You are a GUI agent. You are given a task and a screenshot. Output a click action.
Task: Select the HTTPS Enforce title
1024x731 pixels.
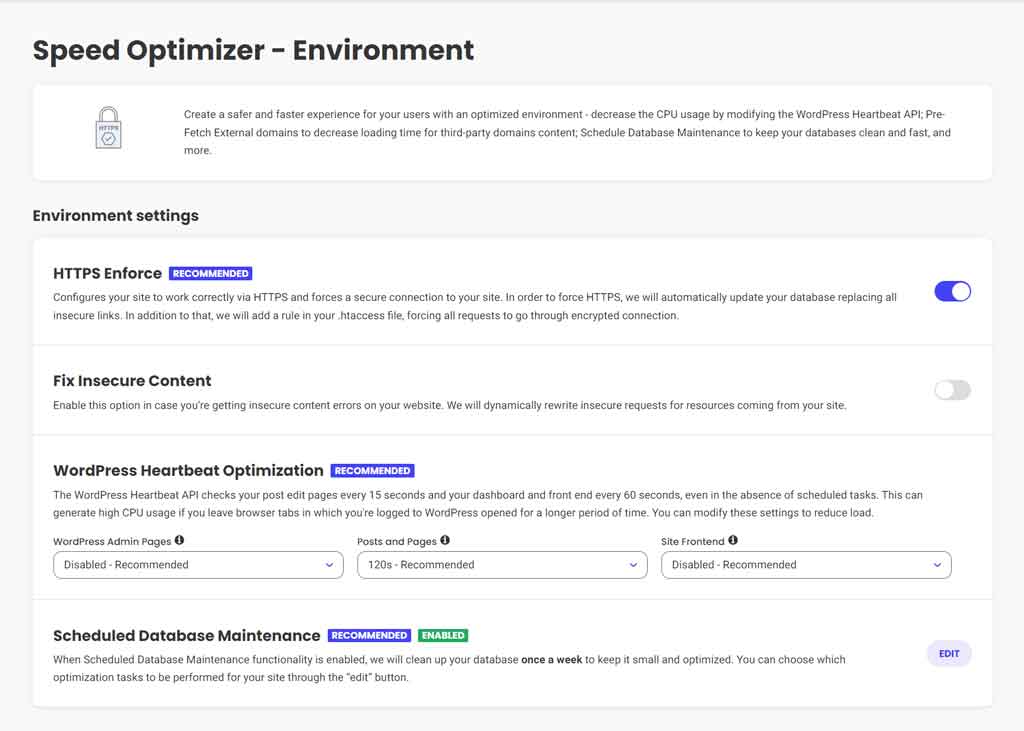107,273
